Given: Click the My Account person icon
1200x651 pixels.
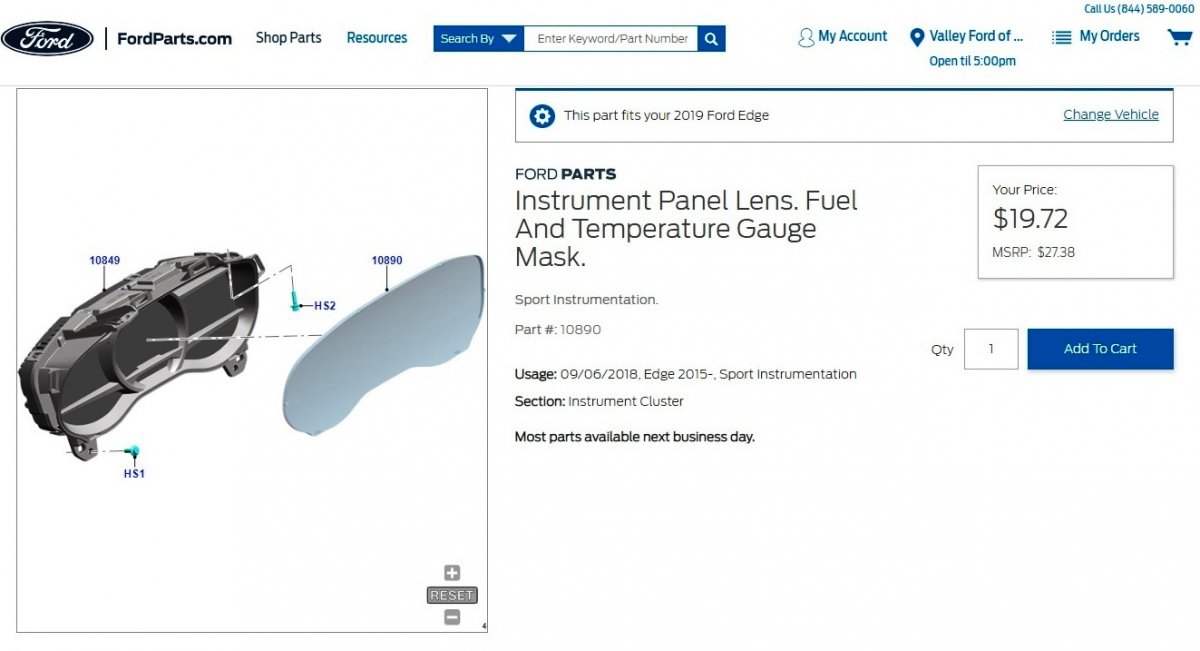Looking at the screenshot, I should tap(806, 37).
